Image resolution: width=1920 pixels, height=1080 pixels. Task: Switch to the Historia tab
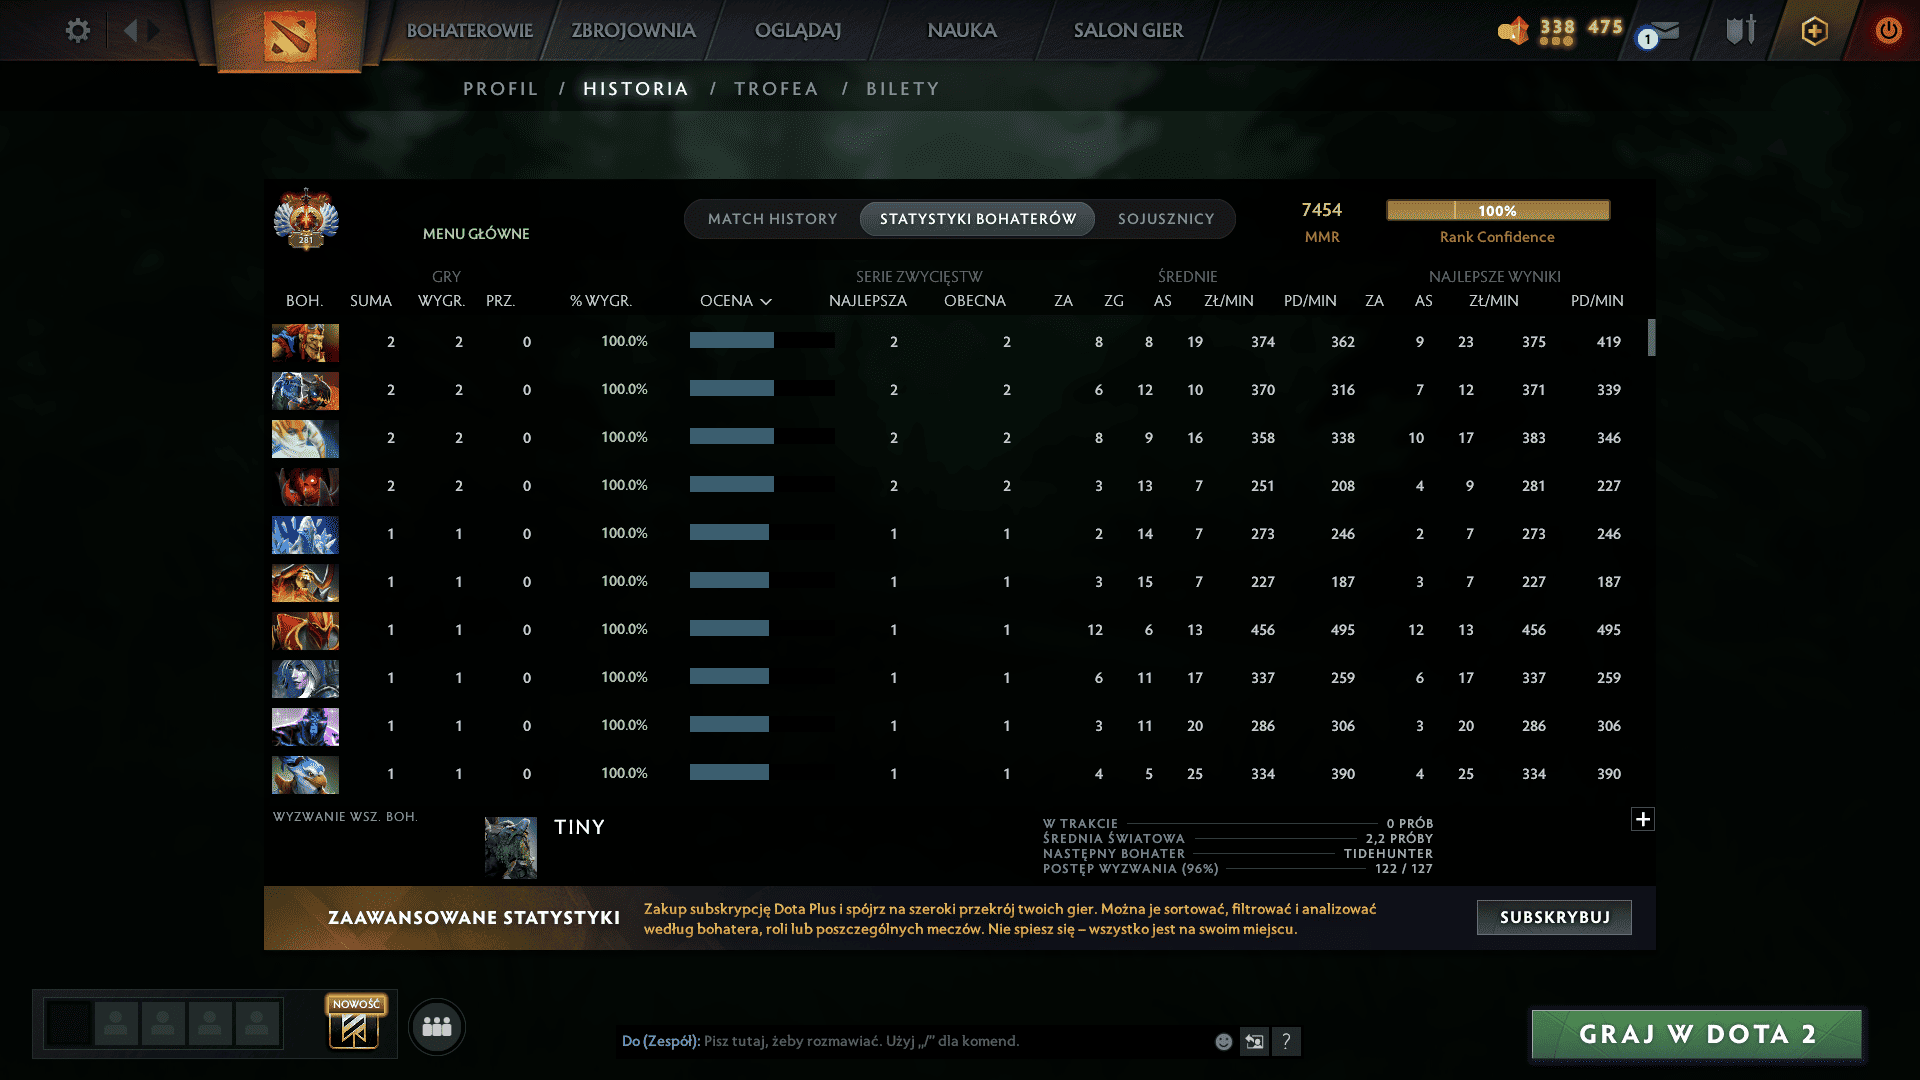tap(636, 89)
